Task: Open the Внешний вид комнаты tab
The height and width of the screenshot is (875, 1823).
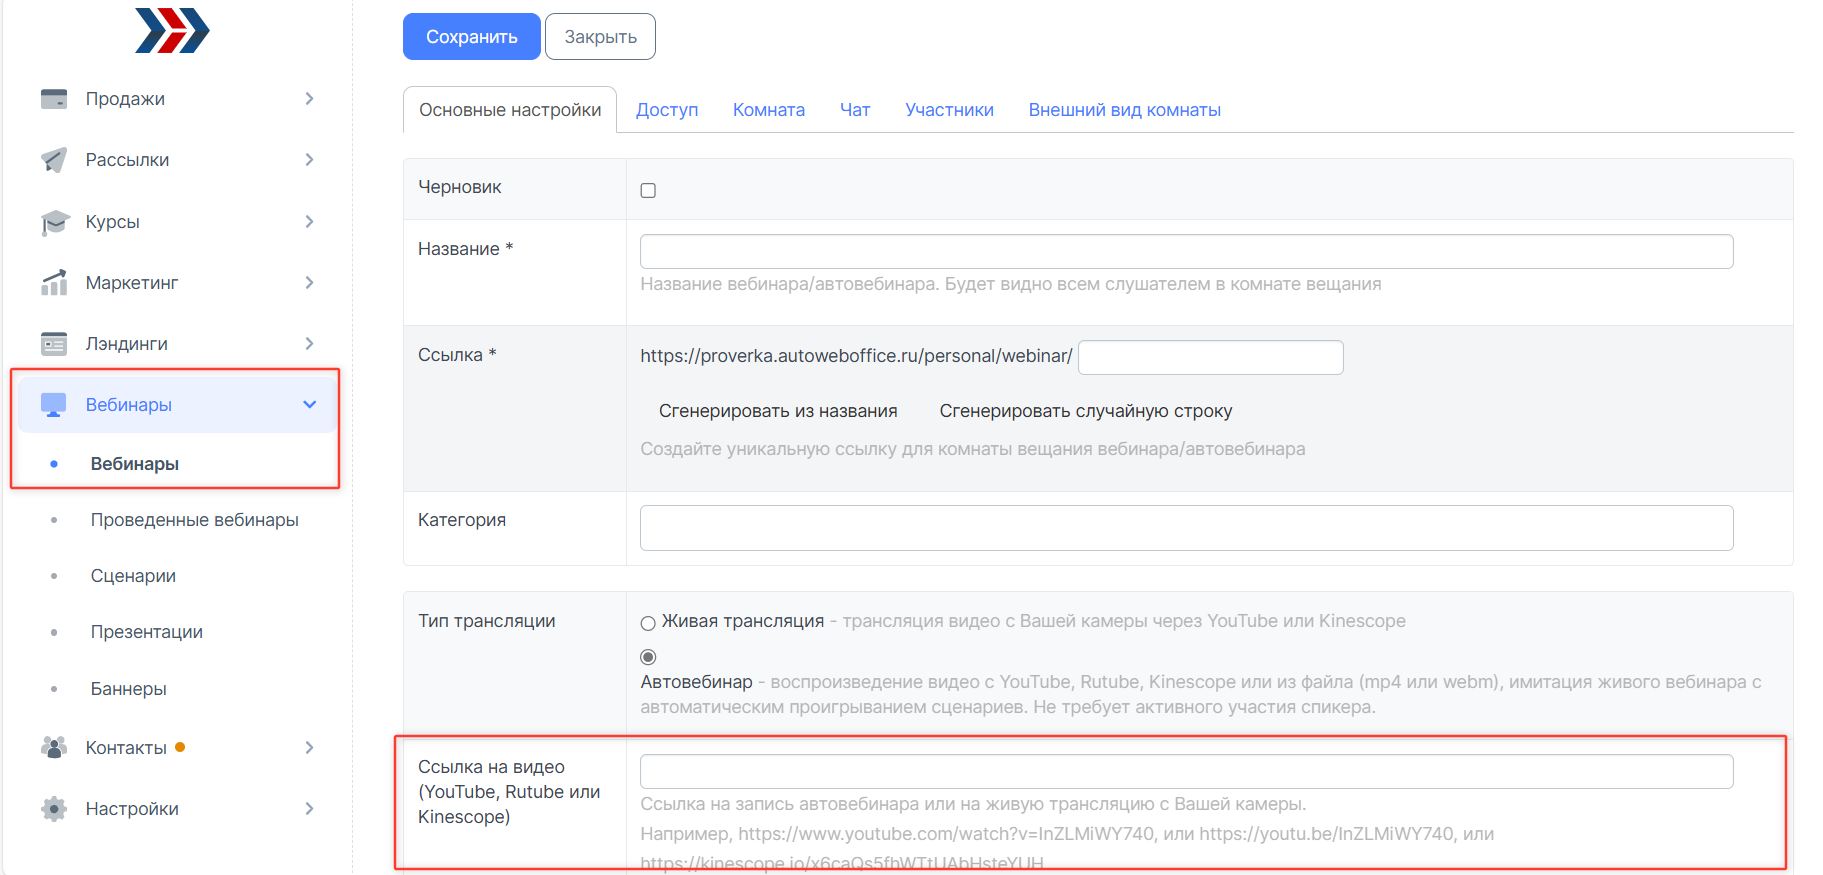Action: (x=1124, y=110)
